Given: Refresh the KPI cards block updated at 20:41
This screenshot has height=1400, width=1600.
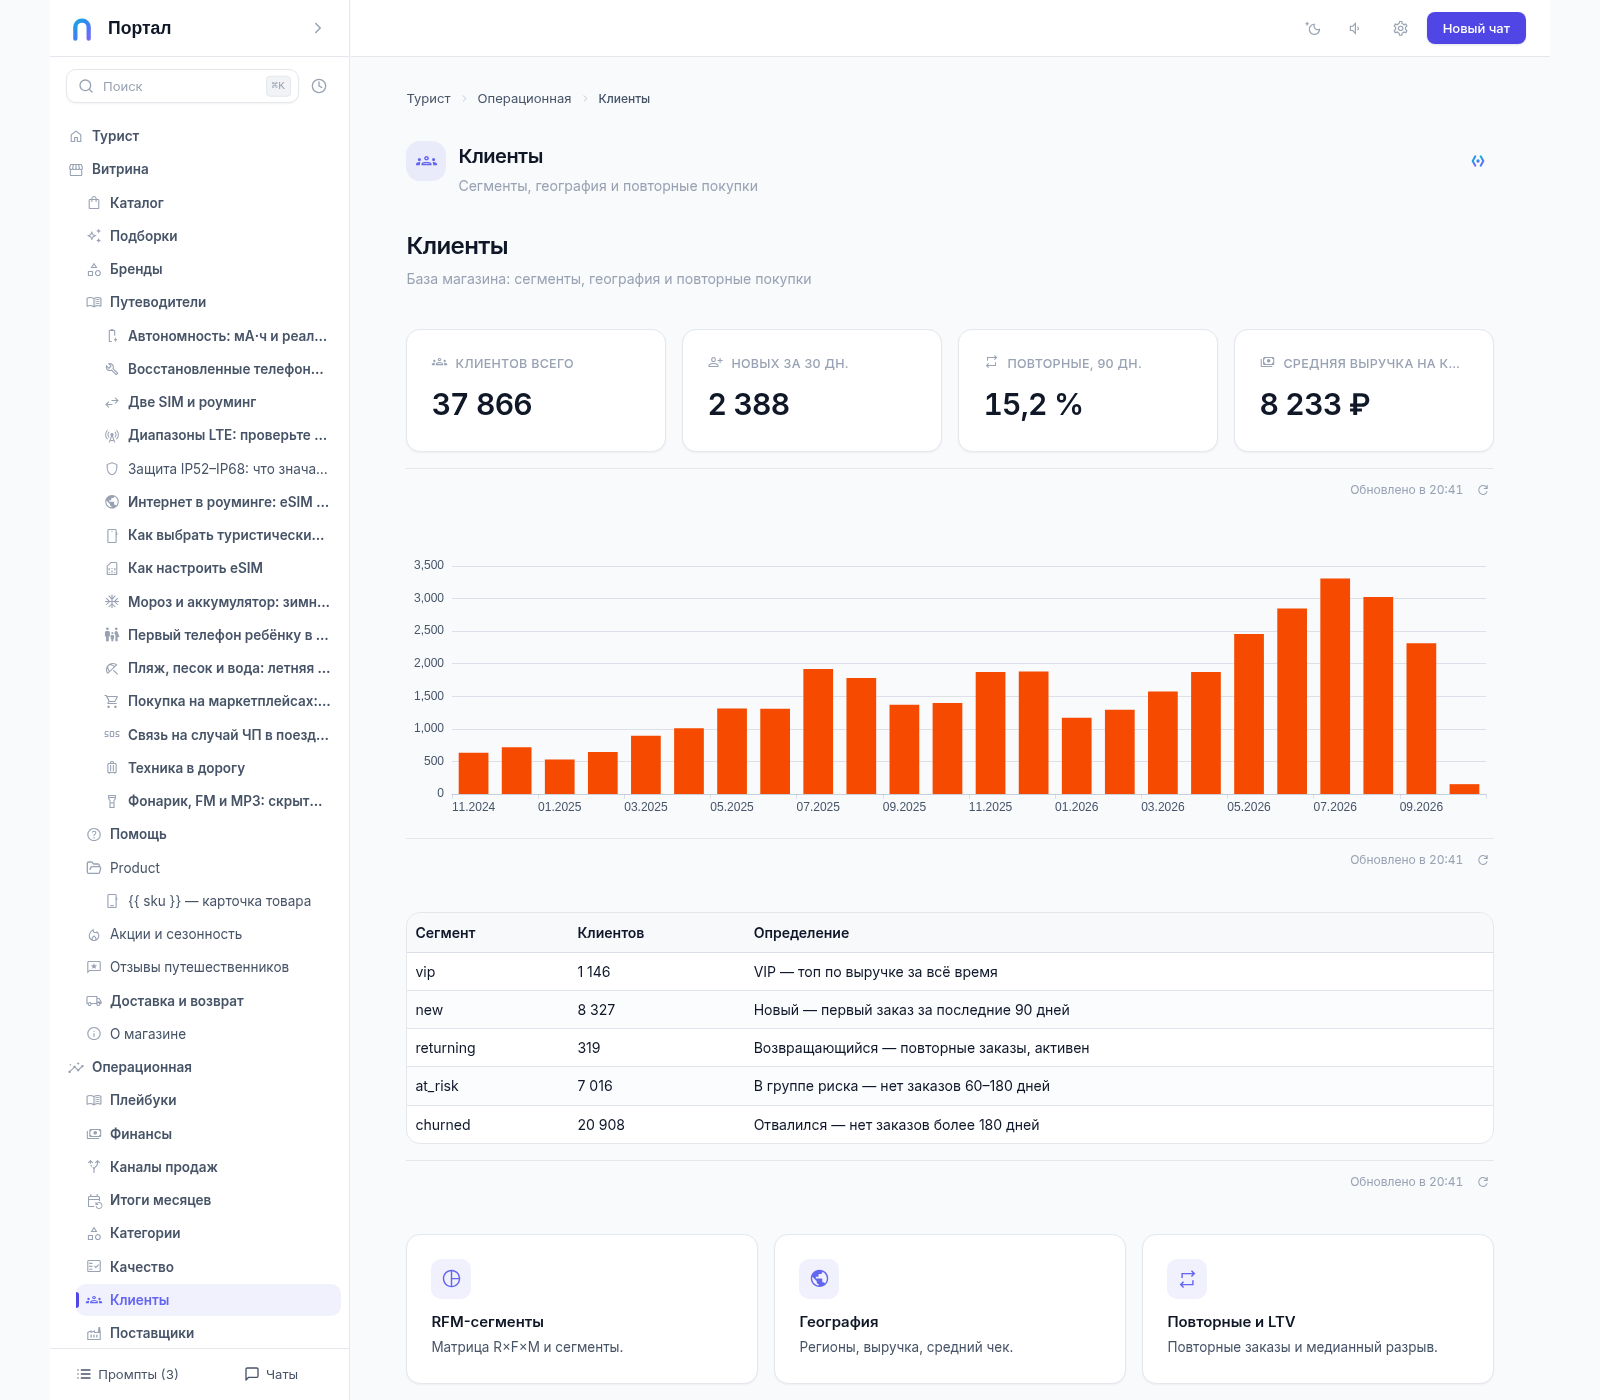Looking at the screenshot, I should click(1483, 490).
